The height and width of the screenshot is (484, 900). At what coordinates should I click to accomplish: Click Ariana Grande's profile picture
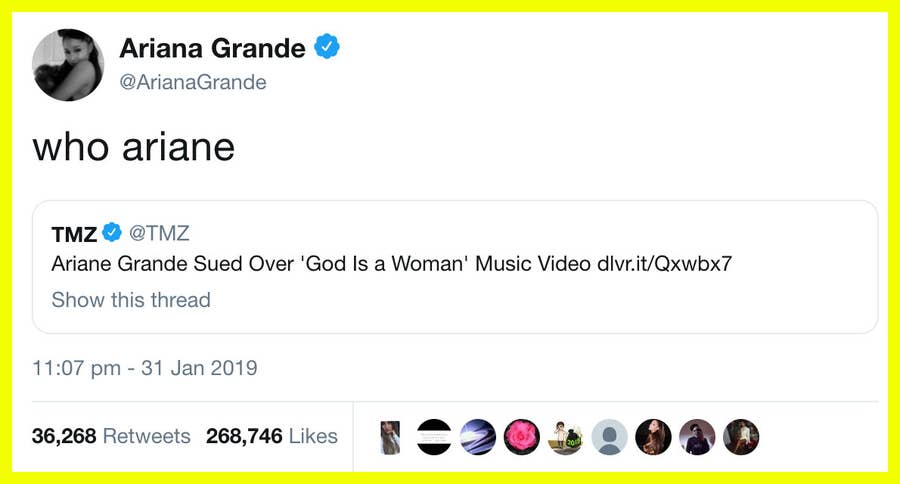coord(68,65)
